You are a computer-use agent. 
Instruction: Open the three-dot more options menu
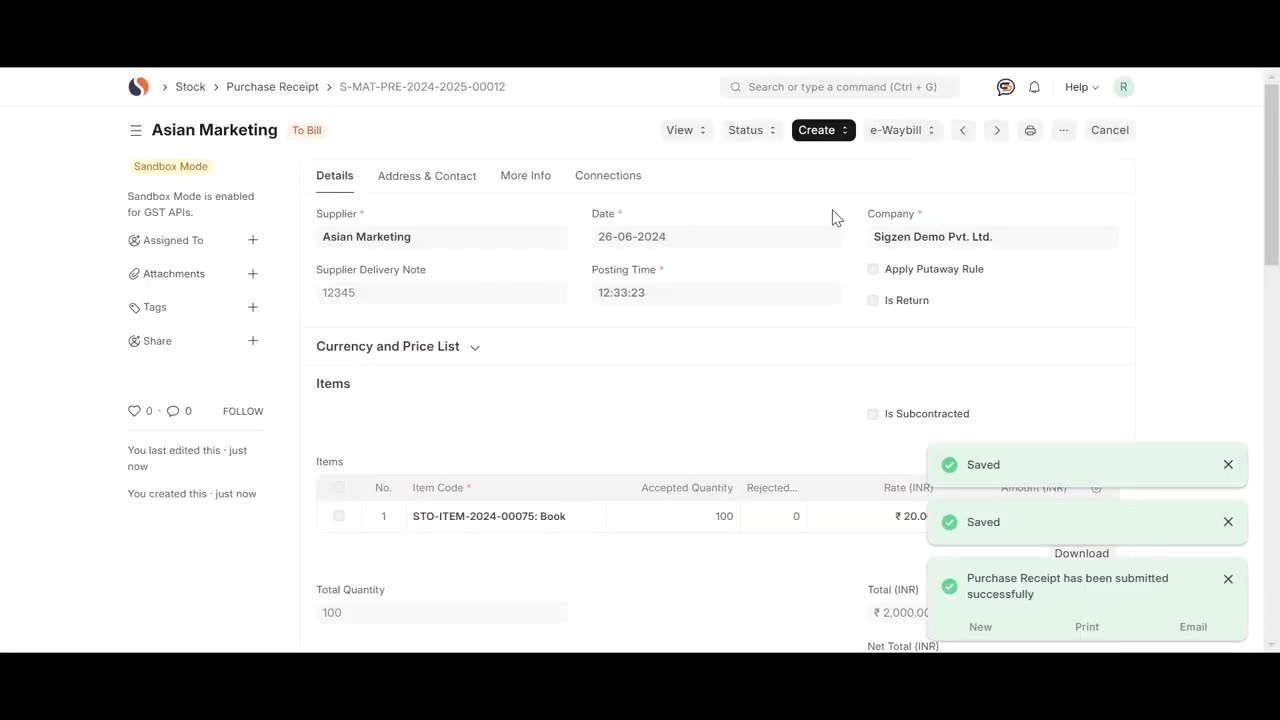pyautogui.click(x=1063, y=130)
